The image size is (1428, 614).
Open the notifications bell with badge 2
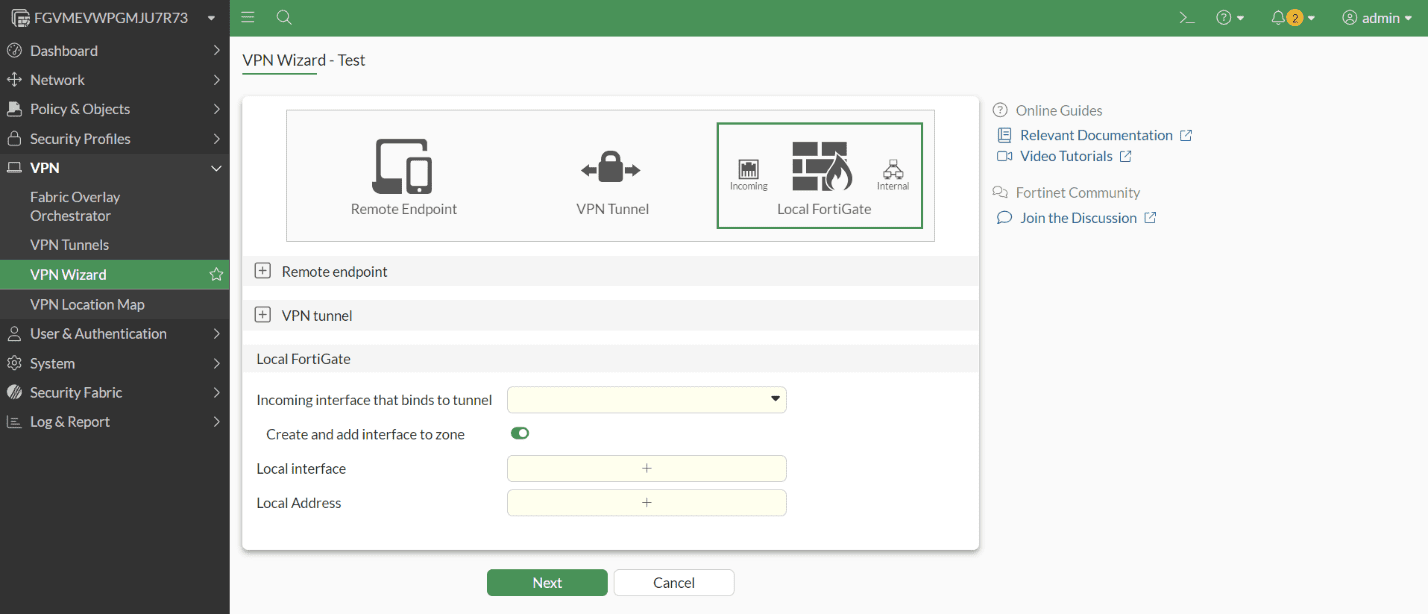1293,18
